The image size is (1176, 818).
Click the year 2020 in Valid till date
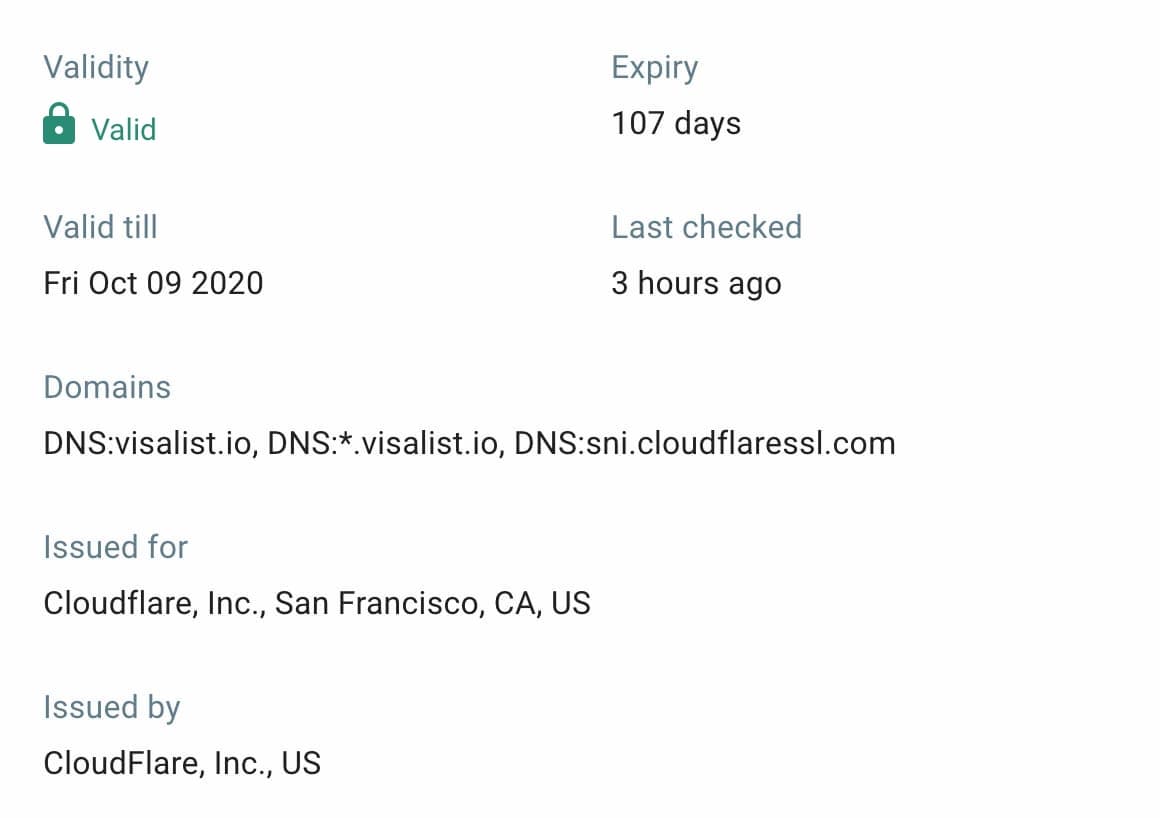pos(227,283)
